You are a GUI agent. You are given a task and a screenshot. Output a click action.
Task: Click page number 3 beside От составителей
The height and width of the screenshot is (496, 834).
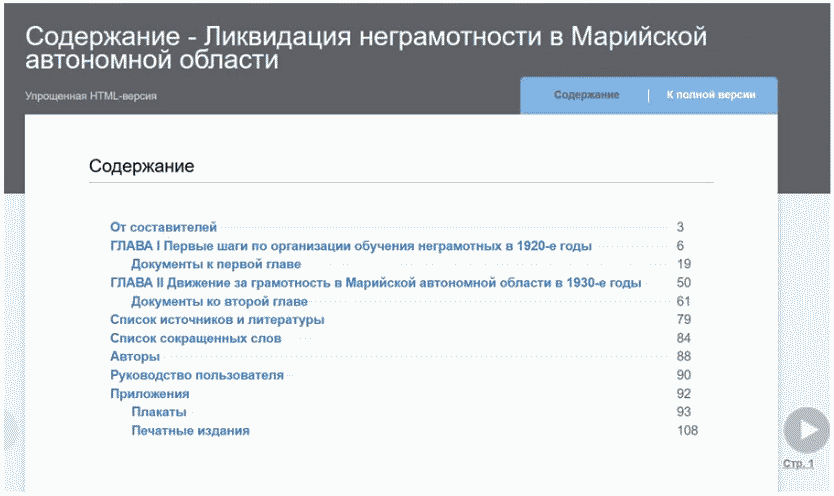(680, 228)
